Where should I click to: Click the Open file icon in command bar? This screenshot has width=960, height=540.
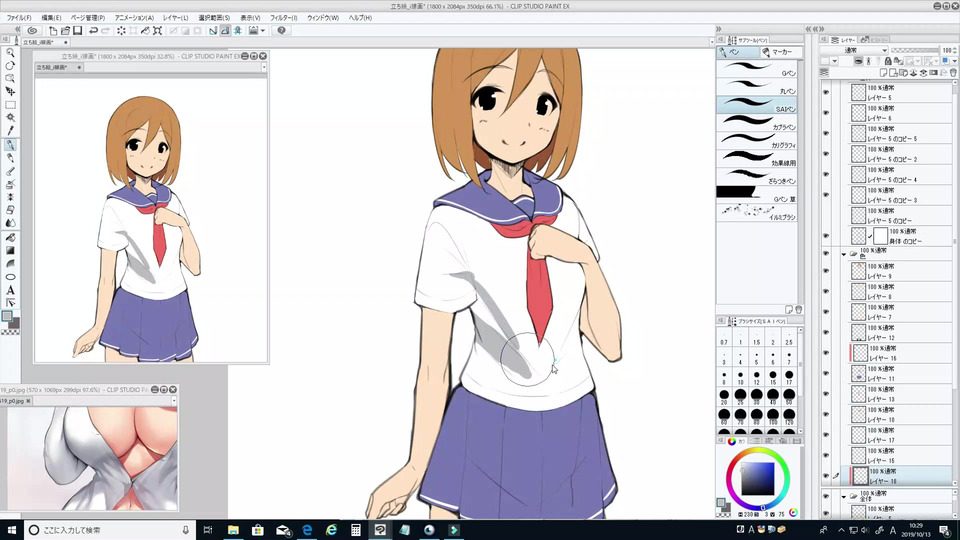tap(65, 31)
